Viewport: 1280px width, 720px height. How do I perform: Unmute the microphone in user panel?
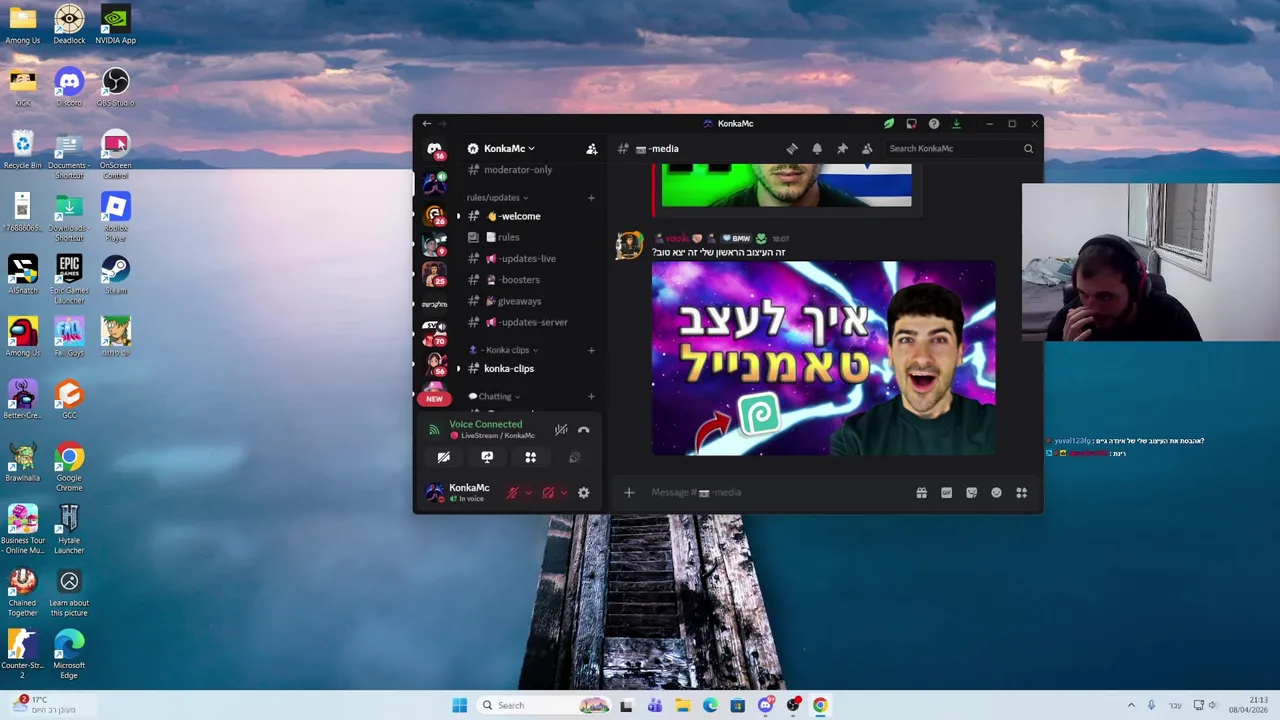click(x=513, y=493)
